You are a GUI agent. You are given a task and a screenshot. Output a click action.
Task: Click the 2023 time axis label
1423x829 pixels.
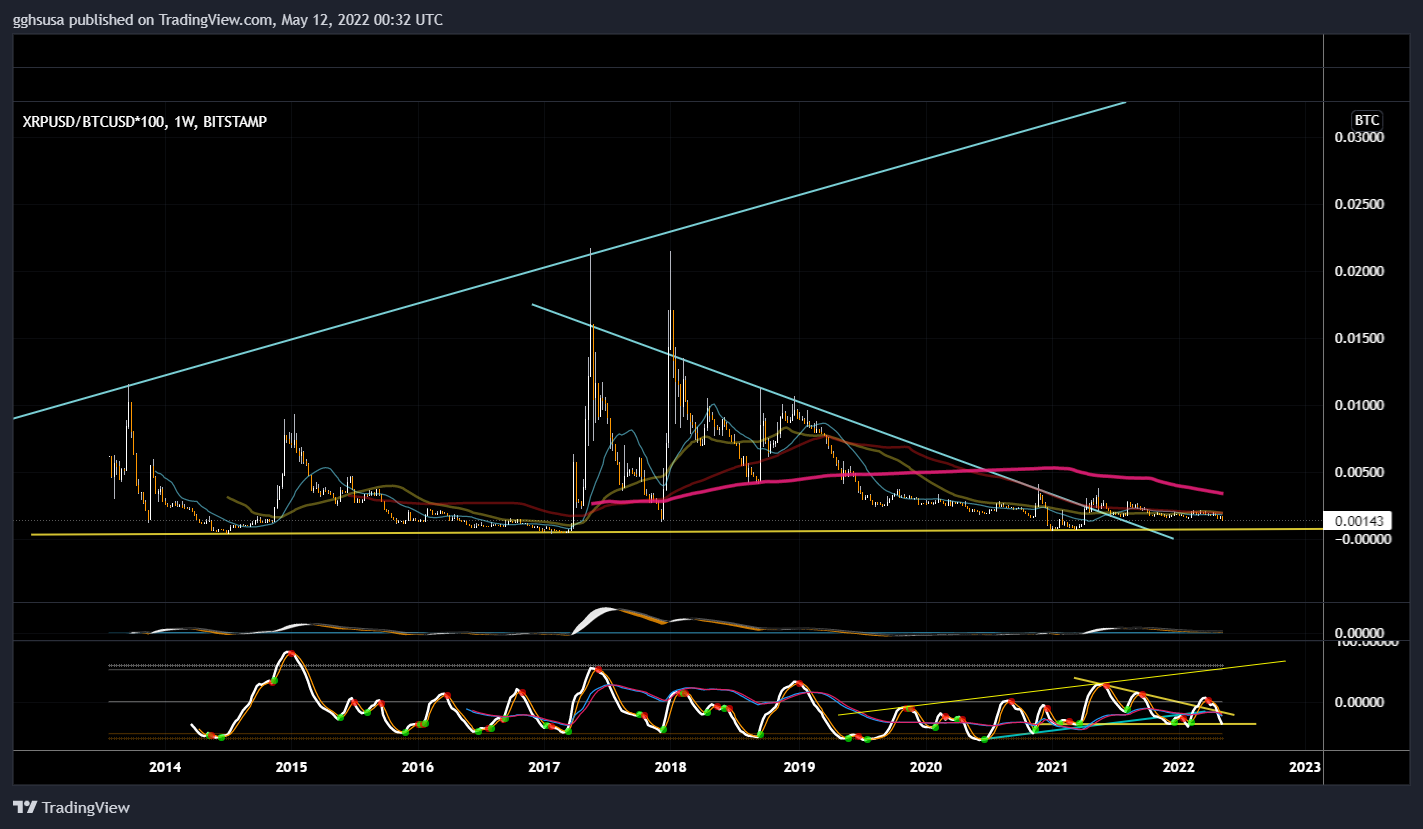click(x=1305, y=767)
